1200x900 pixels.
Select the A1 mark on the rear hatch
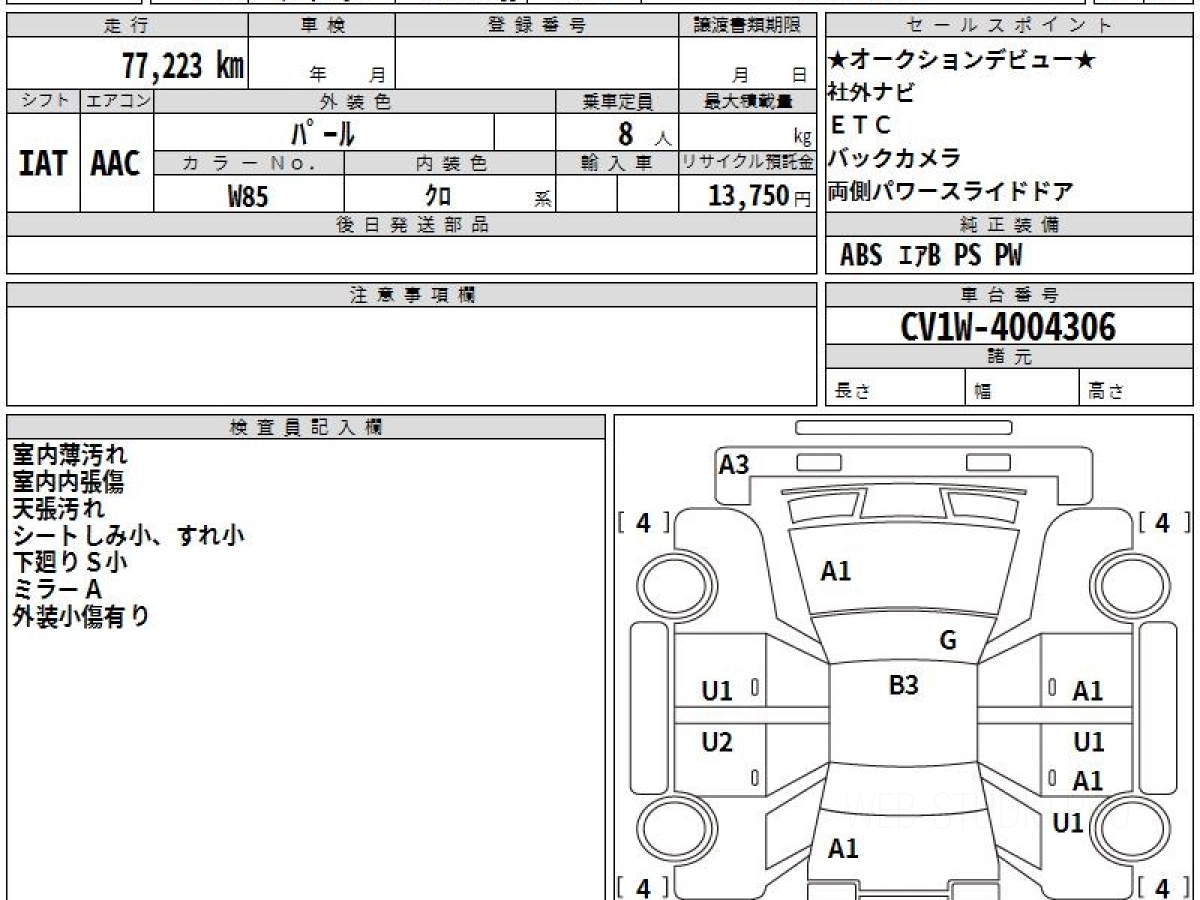843,850
